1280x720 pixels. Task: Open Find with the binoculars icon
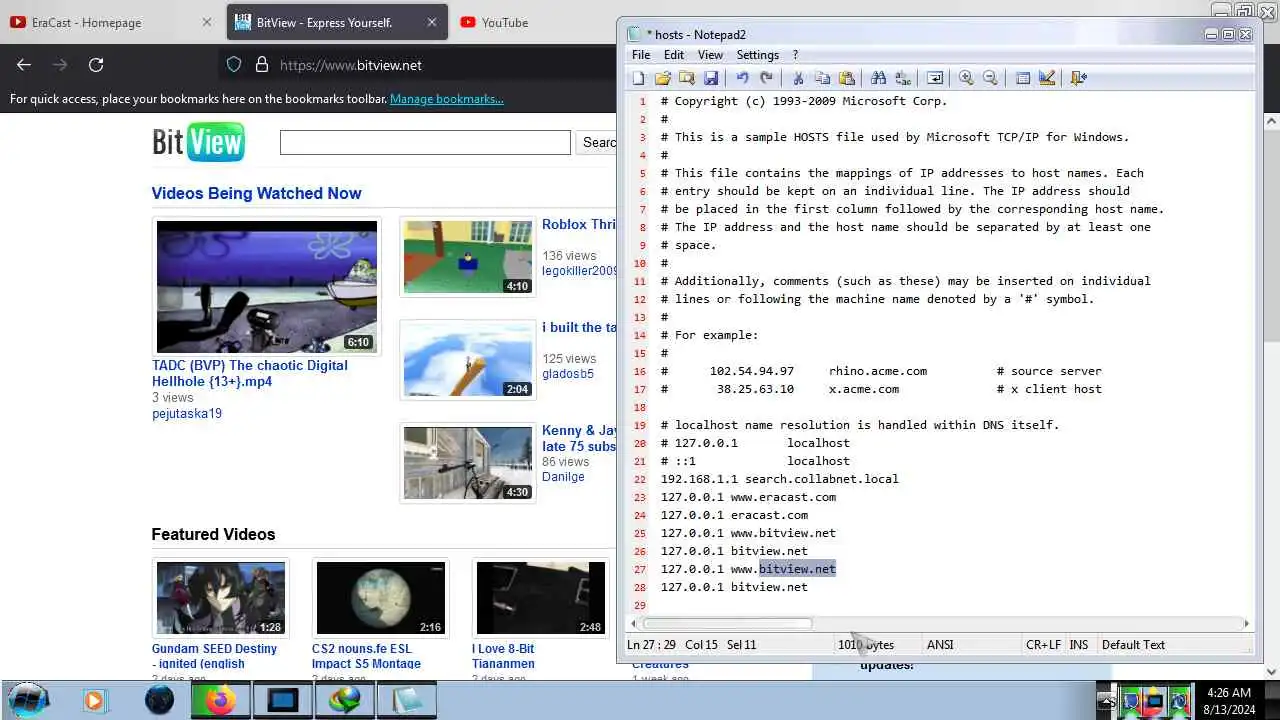pyautogui.click(x=878, y=78)
